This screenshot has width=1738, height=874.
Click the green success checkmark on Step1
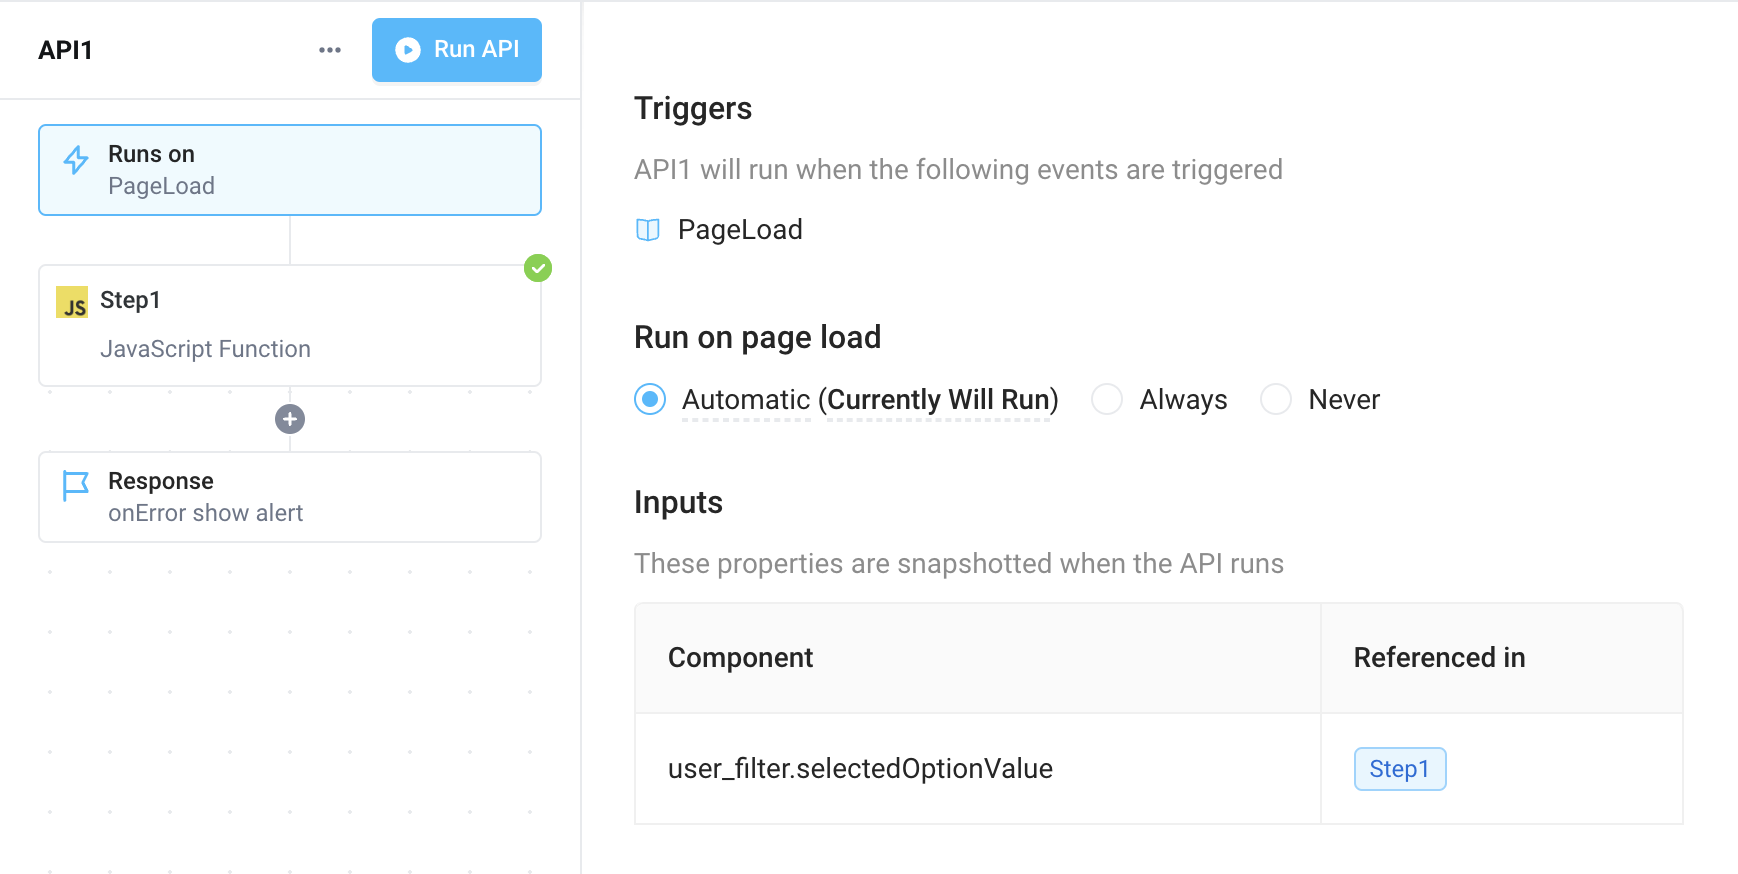pyautogui.click(x=538, y=268)
